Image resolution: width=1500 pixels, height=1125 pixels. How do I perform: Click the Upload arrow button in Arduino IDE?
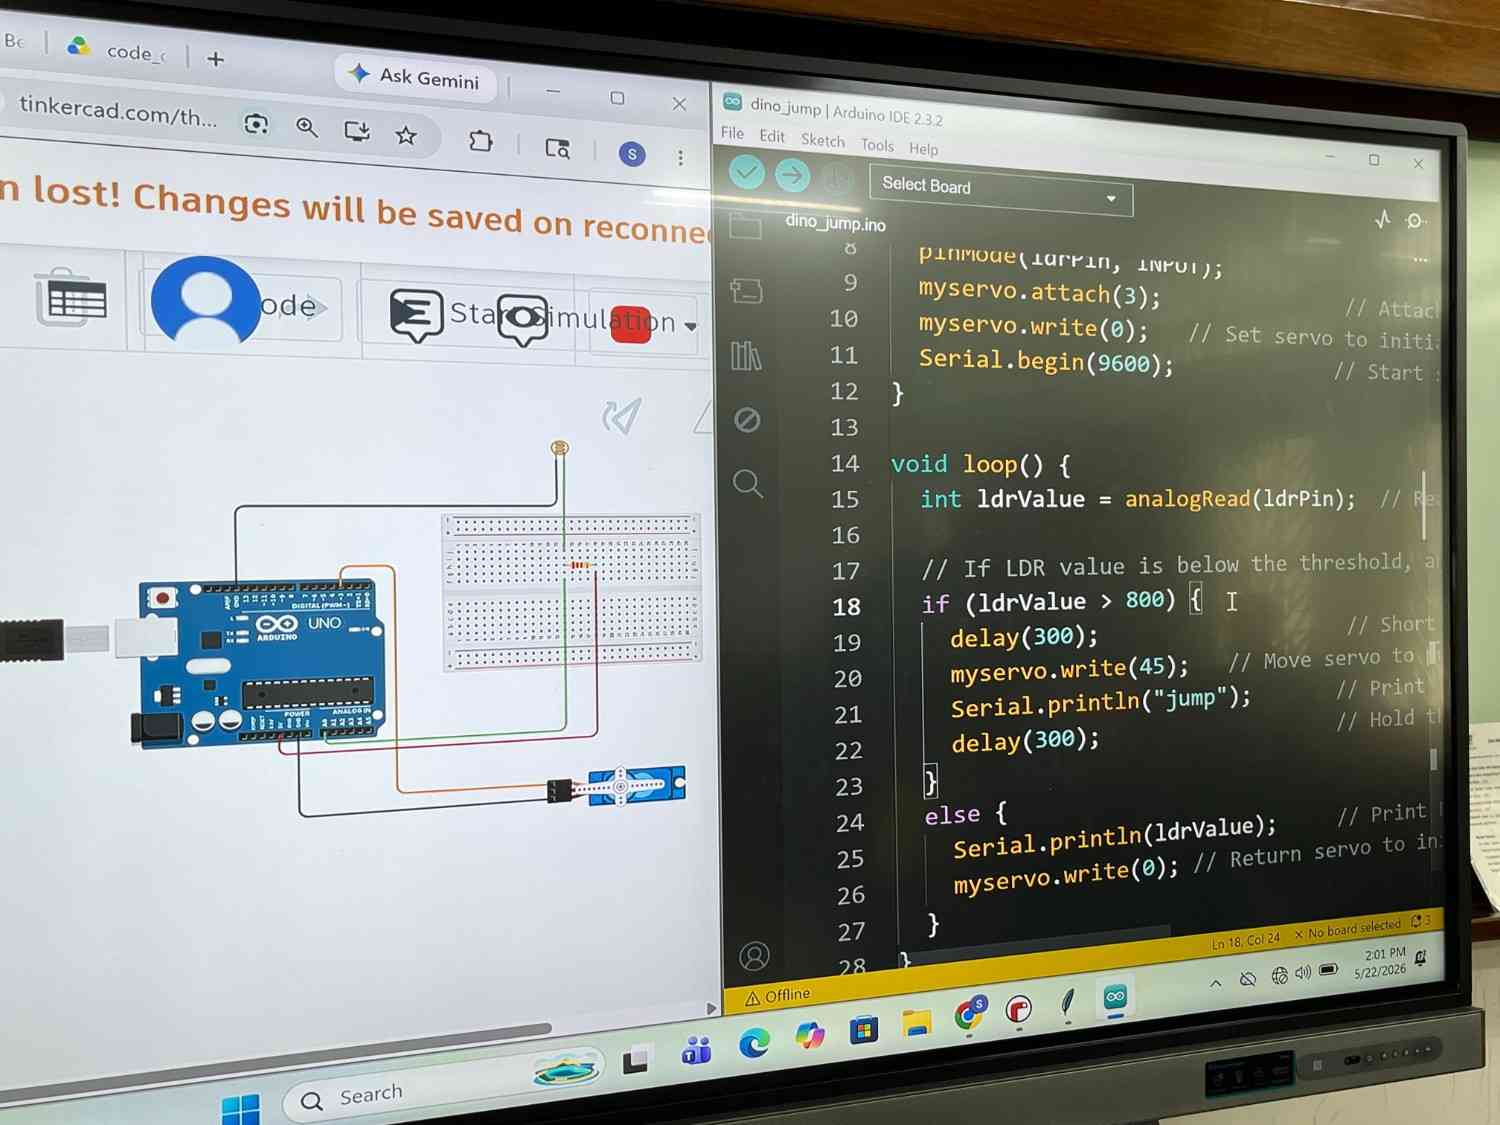792,176
